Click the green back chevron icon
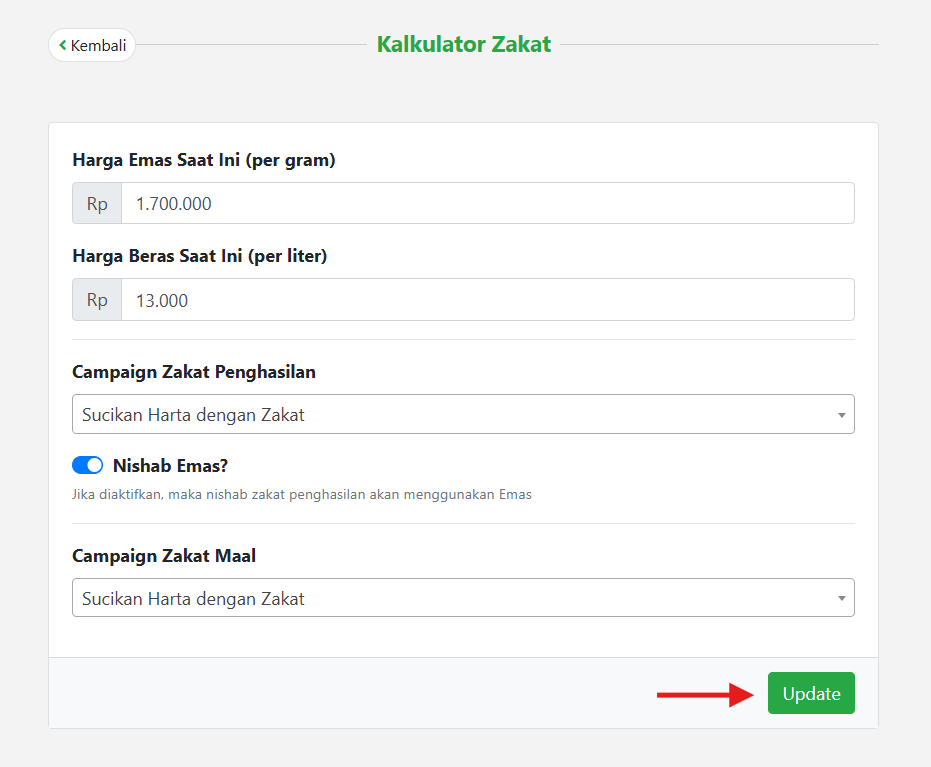Image resolution: width=931 pixels, height=767 pixels. point(63,45)
